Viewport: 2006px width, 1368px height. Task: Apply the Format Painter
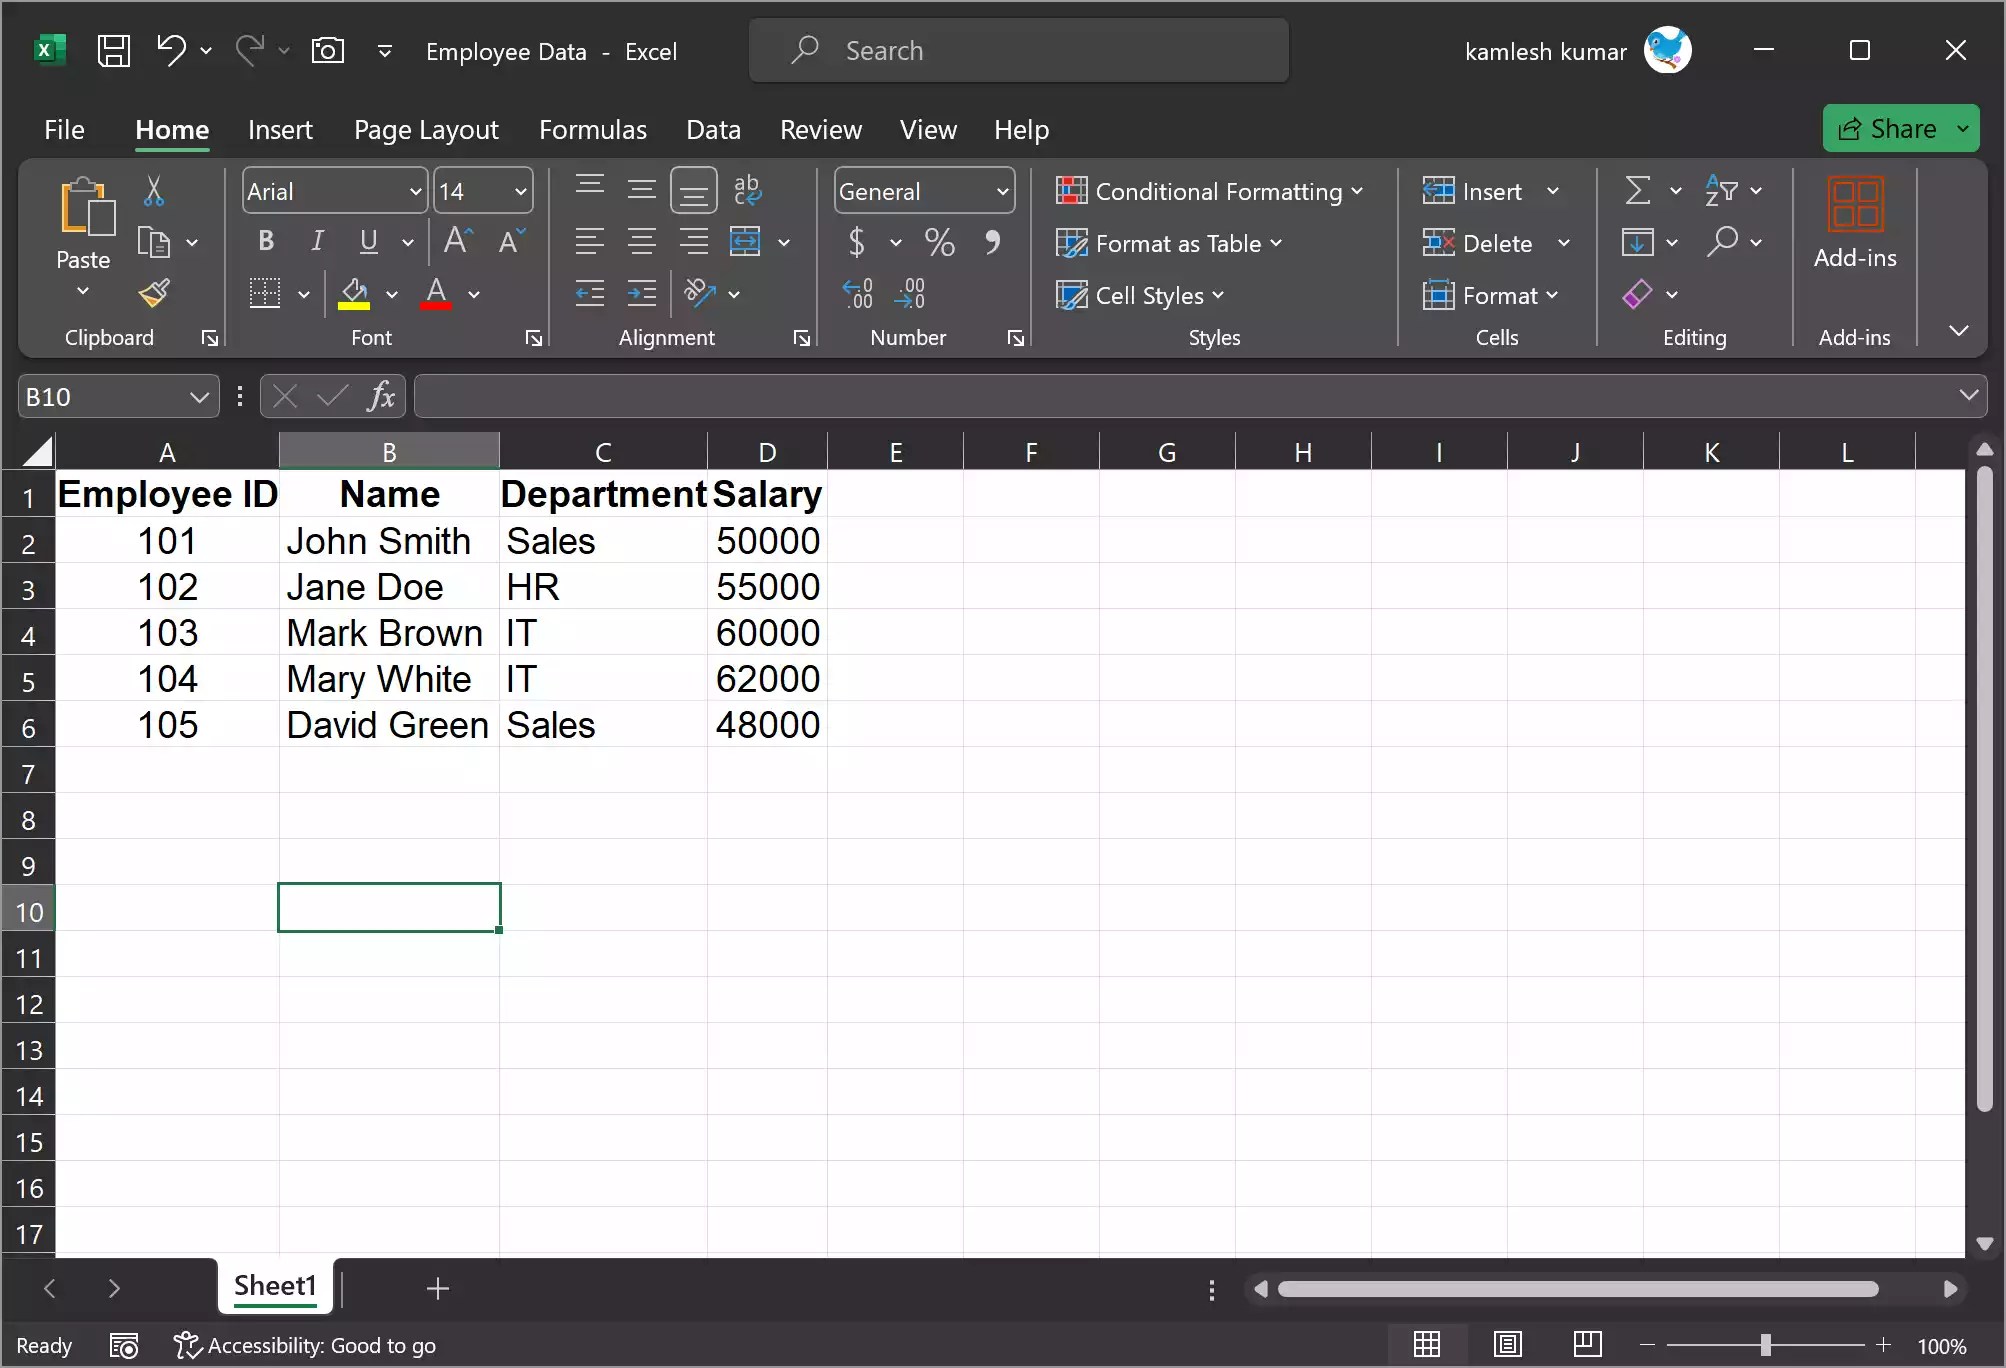(x=155, y=293)
